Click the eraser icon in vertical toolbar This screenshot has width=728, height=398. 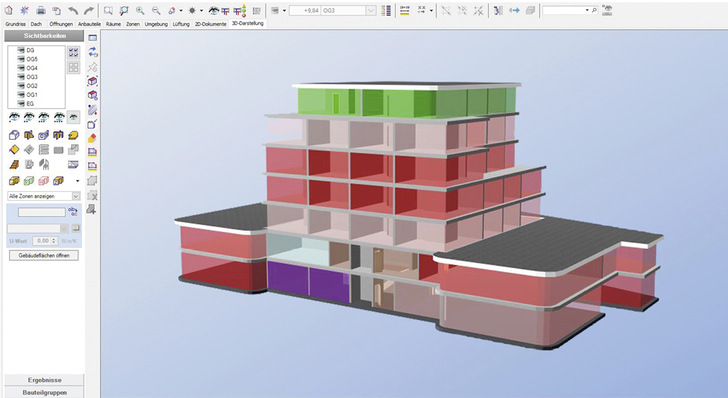coord(92,138)
